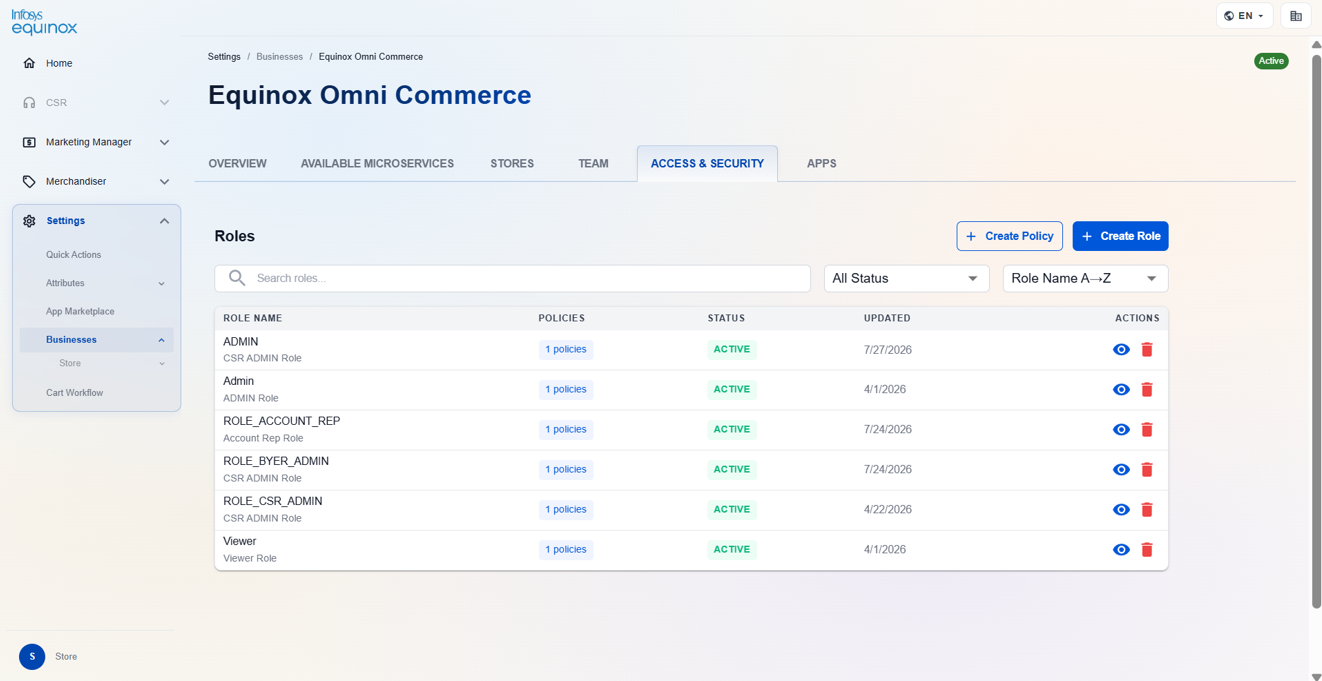
Task: Open Cart Workflow in sidebar
Action: pyautogui.click(x=74, y=393)
